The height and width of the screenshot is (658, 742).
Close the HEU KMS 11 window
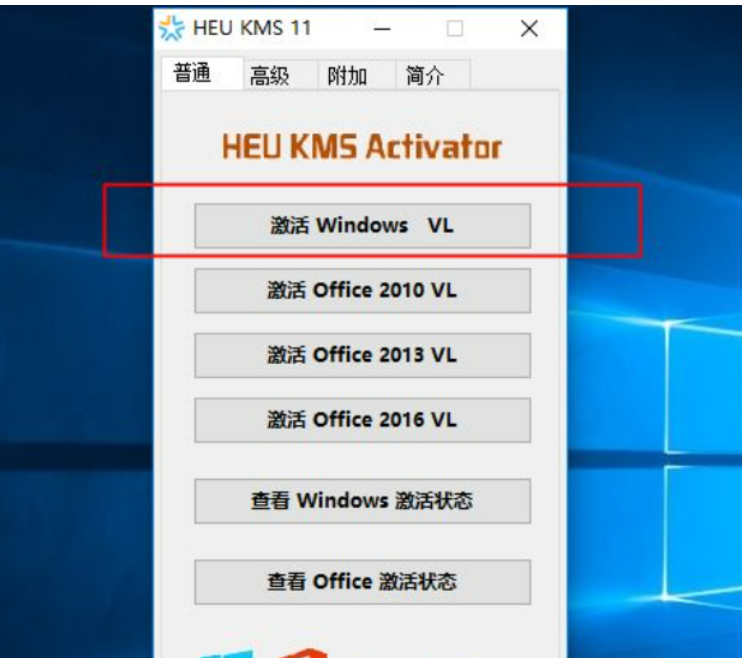pos(529,29)
